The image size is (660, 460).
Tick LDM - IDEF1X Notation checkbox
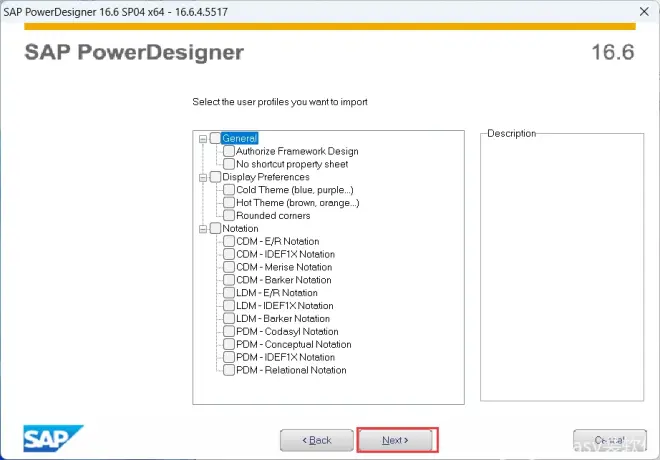tap(229, 306)
